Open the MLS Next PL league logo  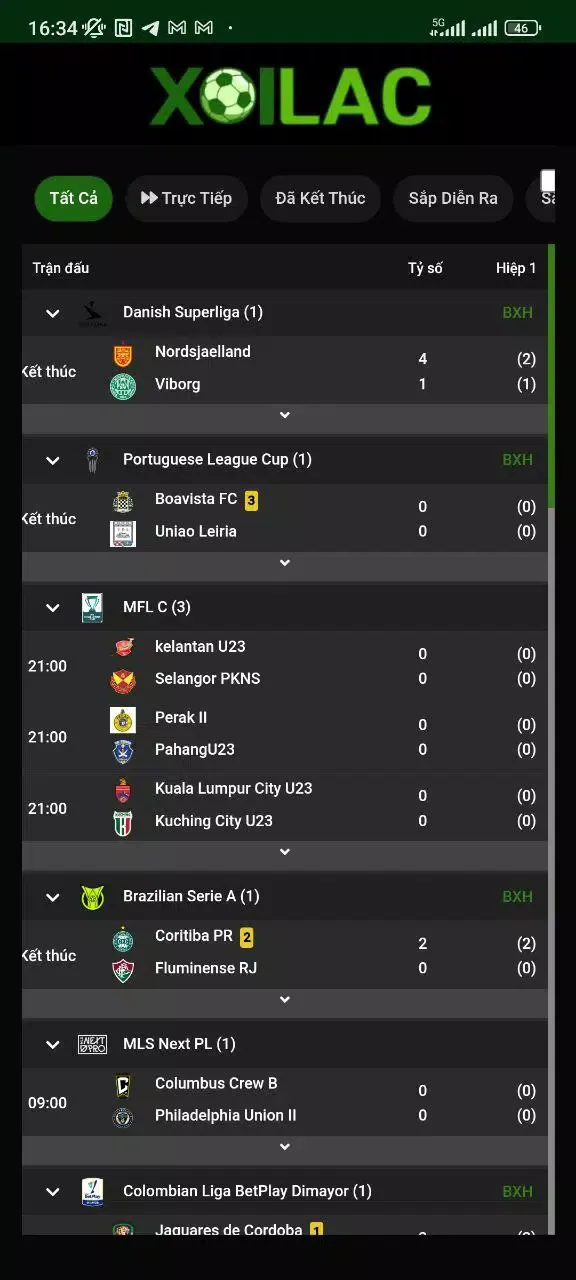tap(93, 1044)
